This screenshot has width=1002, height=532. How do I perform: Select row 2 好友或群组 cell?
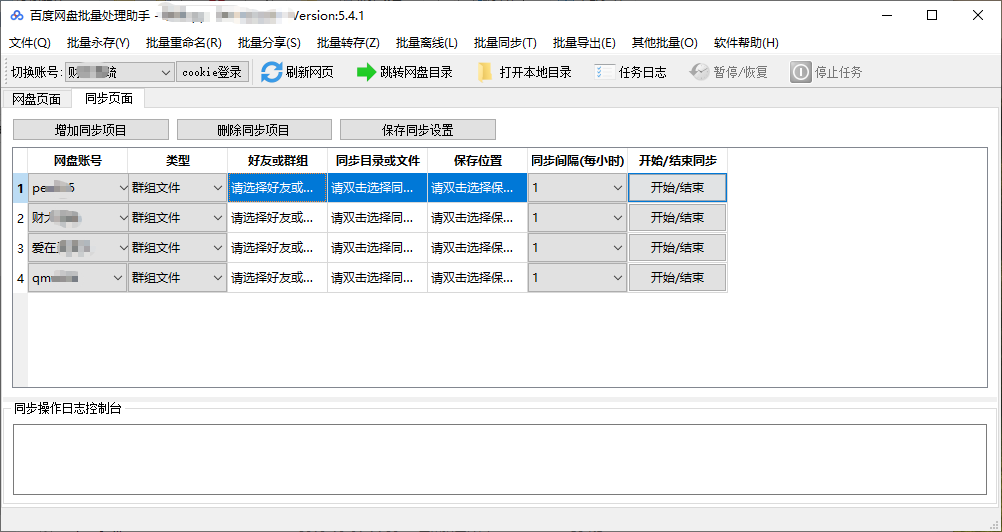pos(277,218)
